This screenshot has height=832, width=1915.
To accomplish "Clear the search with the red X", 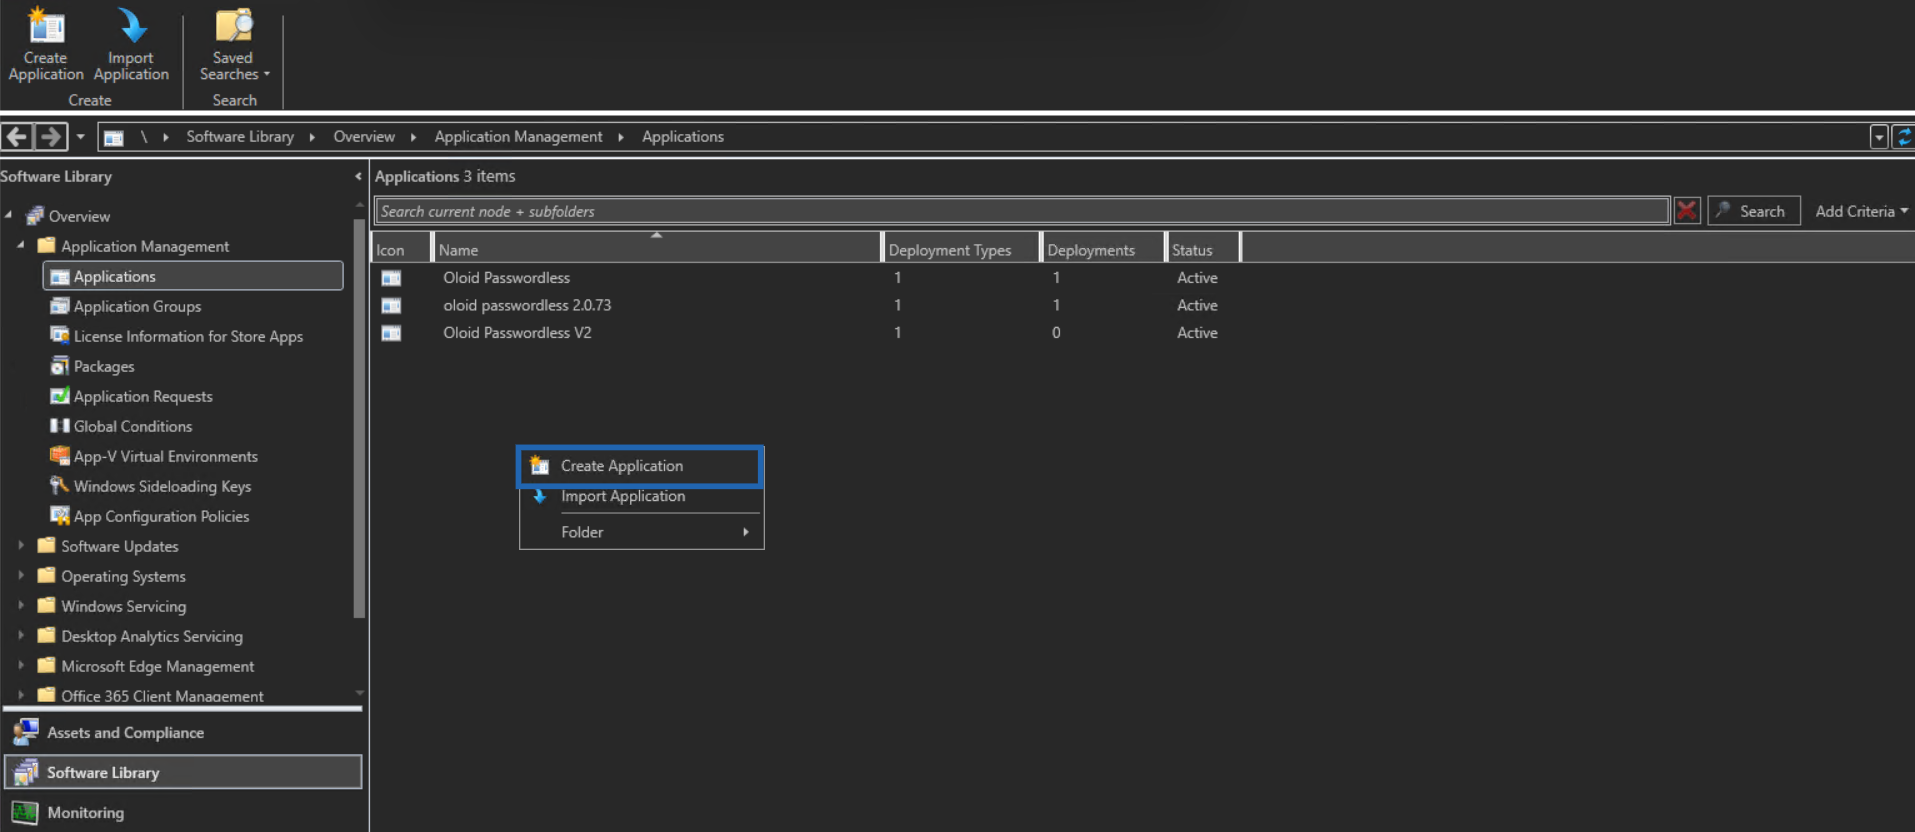I will coord(1687,211).
